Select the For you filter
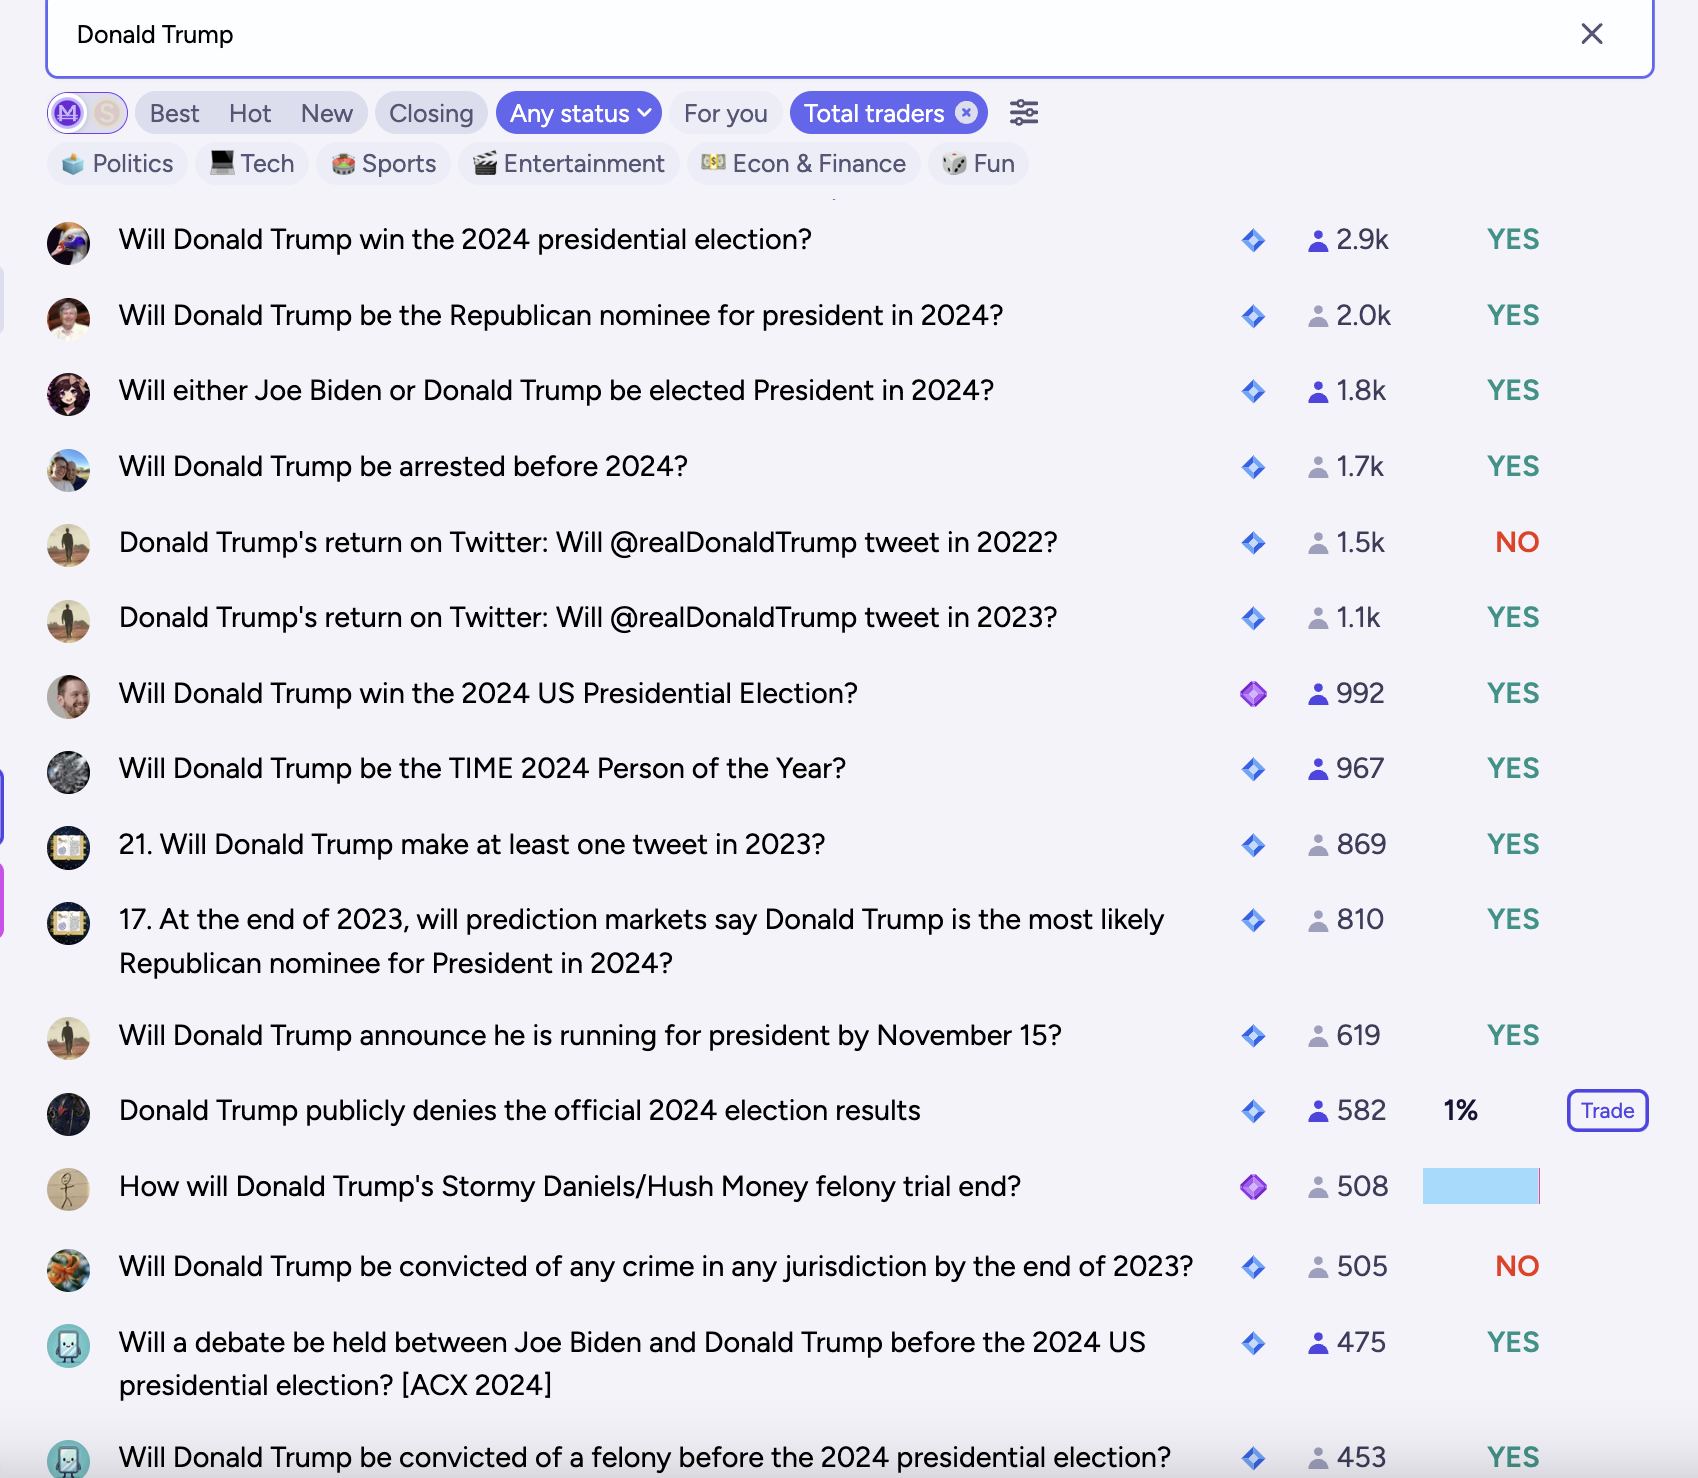 [x=726, y=113]
